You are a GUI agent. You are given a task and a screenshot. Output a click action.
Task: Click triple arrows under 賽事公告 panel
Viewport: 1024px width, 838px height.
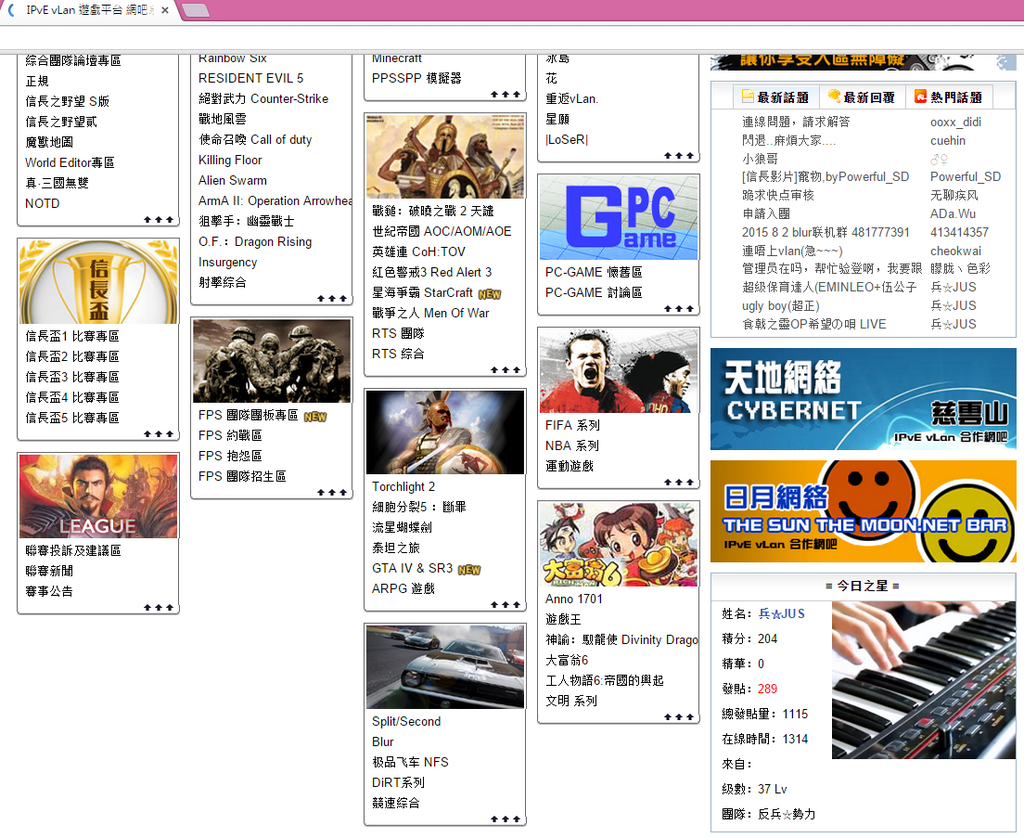(x=158, y=607)
